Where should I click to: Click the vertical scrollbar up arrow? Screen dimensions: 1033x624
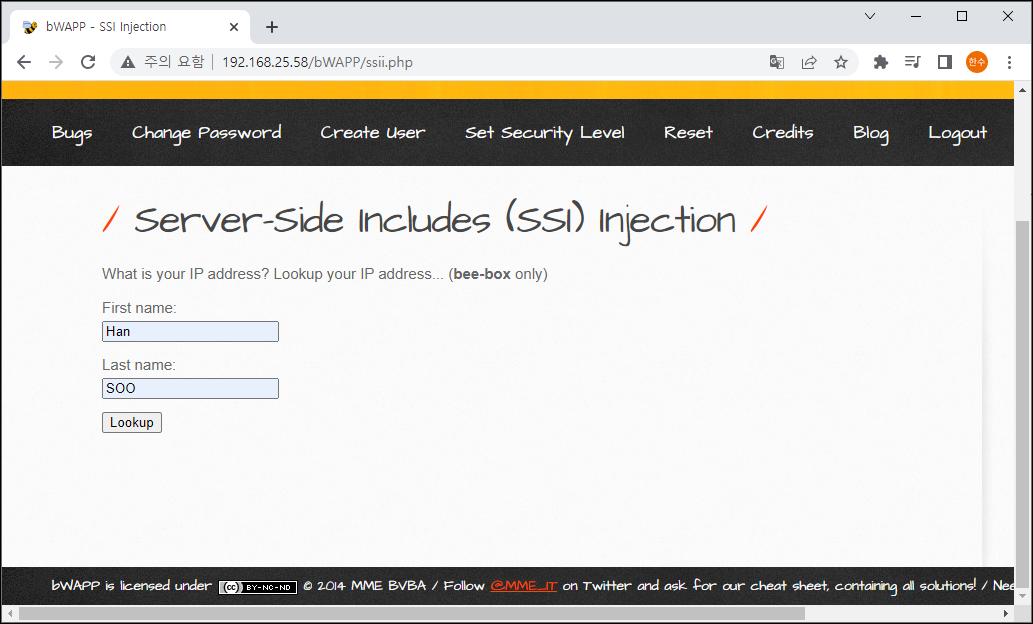click(x=1022, y=90)
